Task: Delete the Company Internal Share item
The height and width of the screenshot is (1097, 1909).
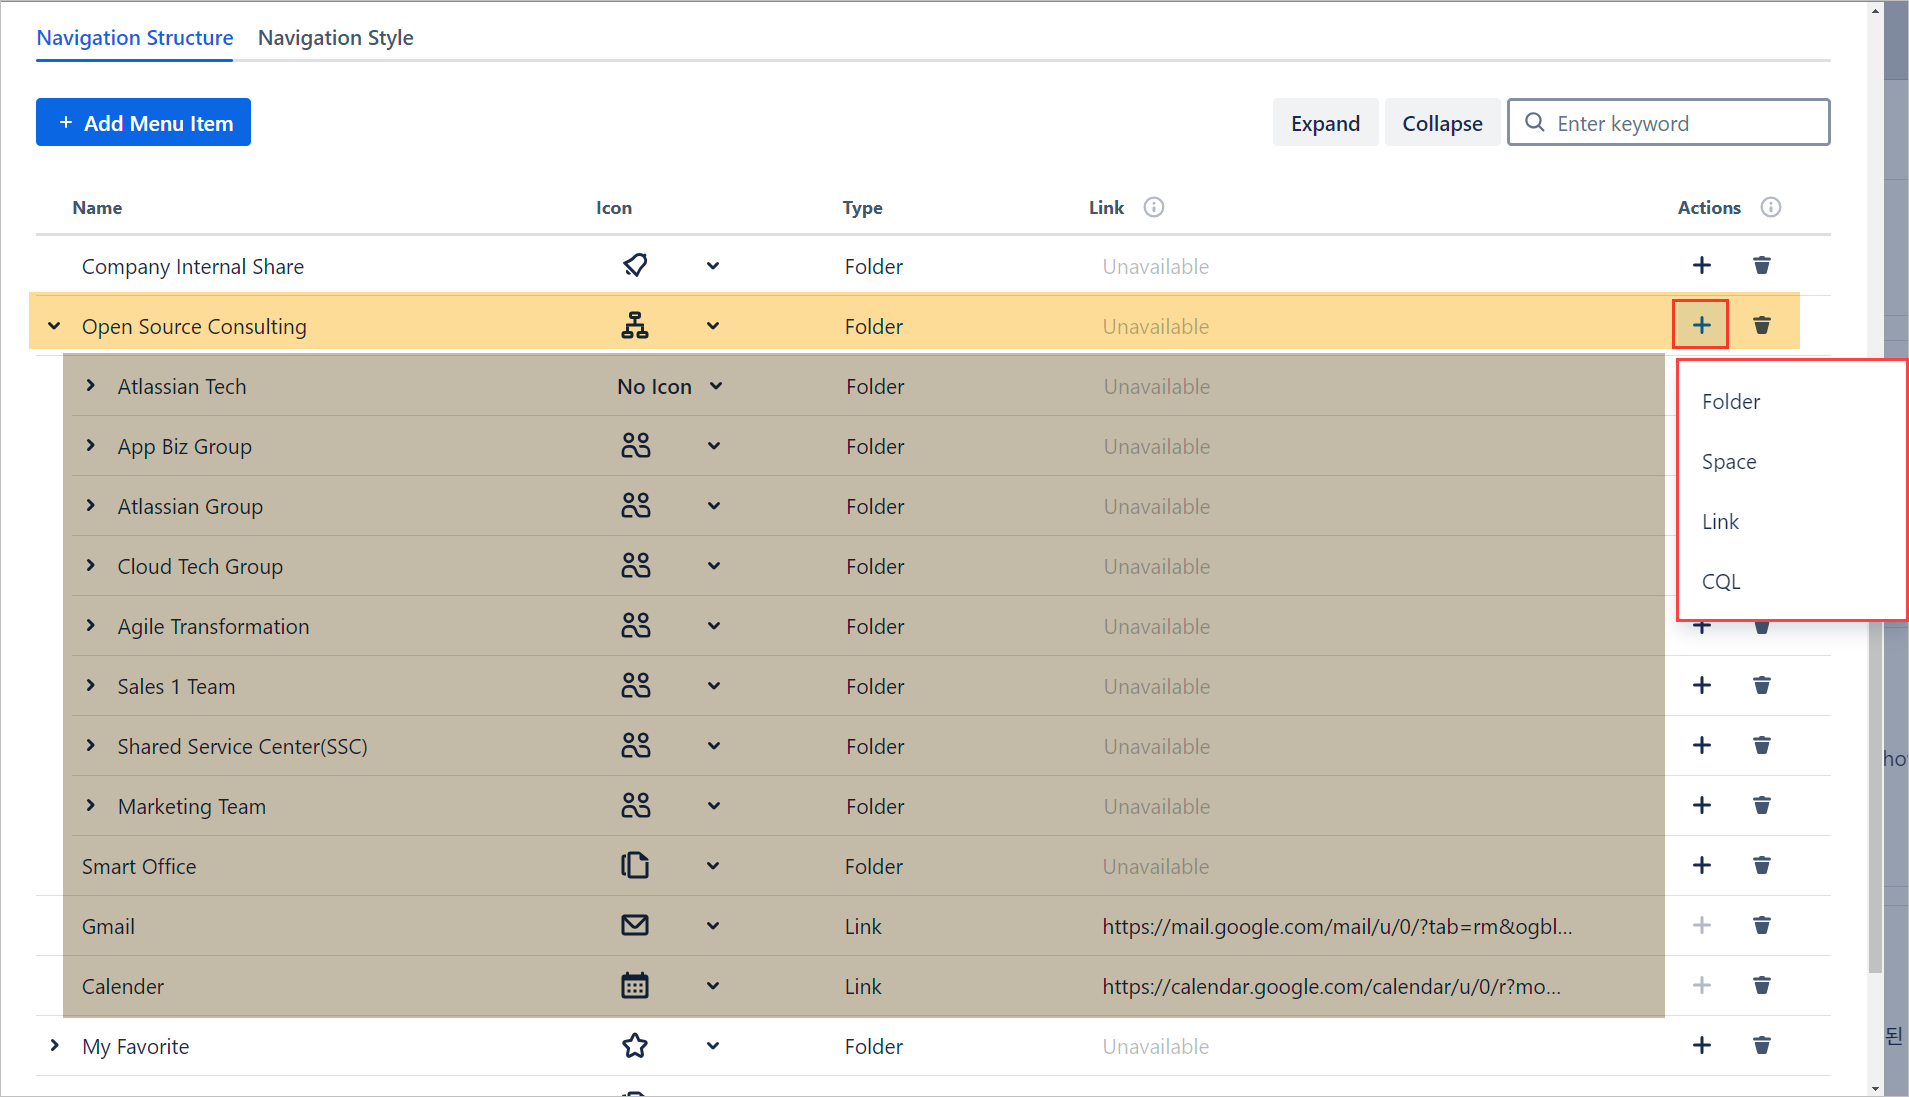Action: 1762,265
